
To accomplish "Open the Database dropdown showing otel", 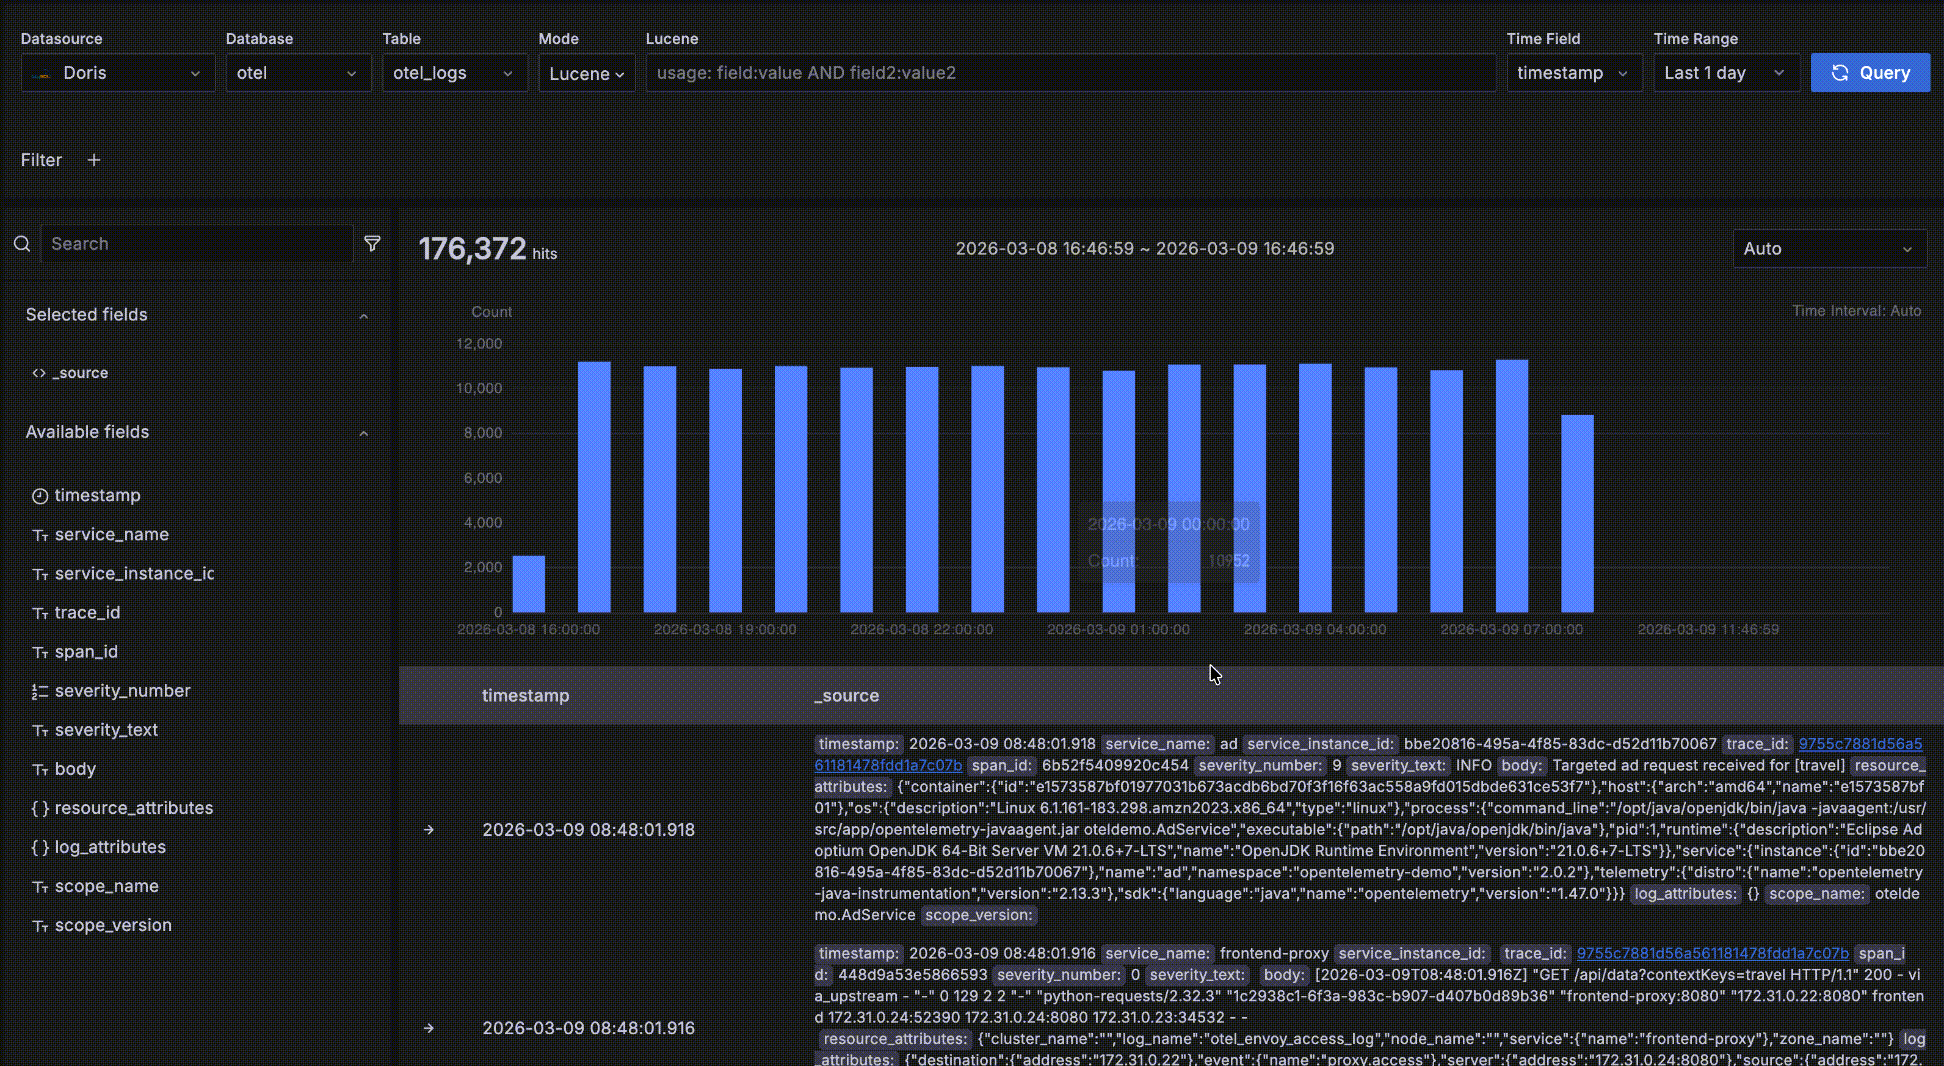I will pos(298,73).
